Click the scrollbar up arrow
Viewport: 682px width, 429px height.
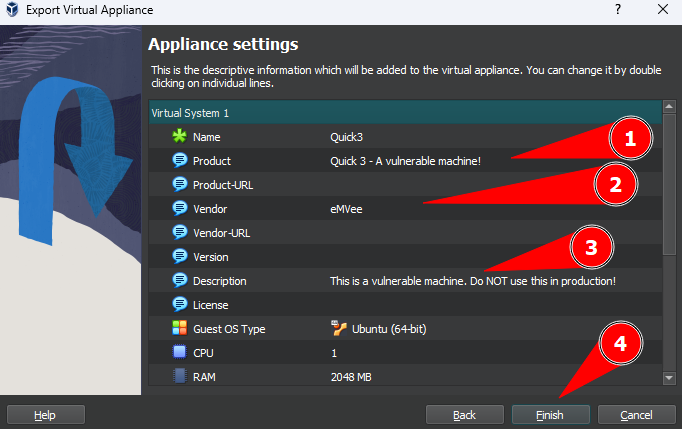669,107
